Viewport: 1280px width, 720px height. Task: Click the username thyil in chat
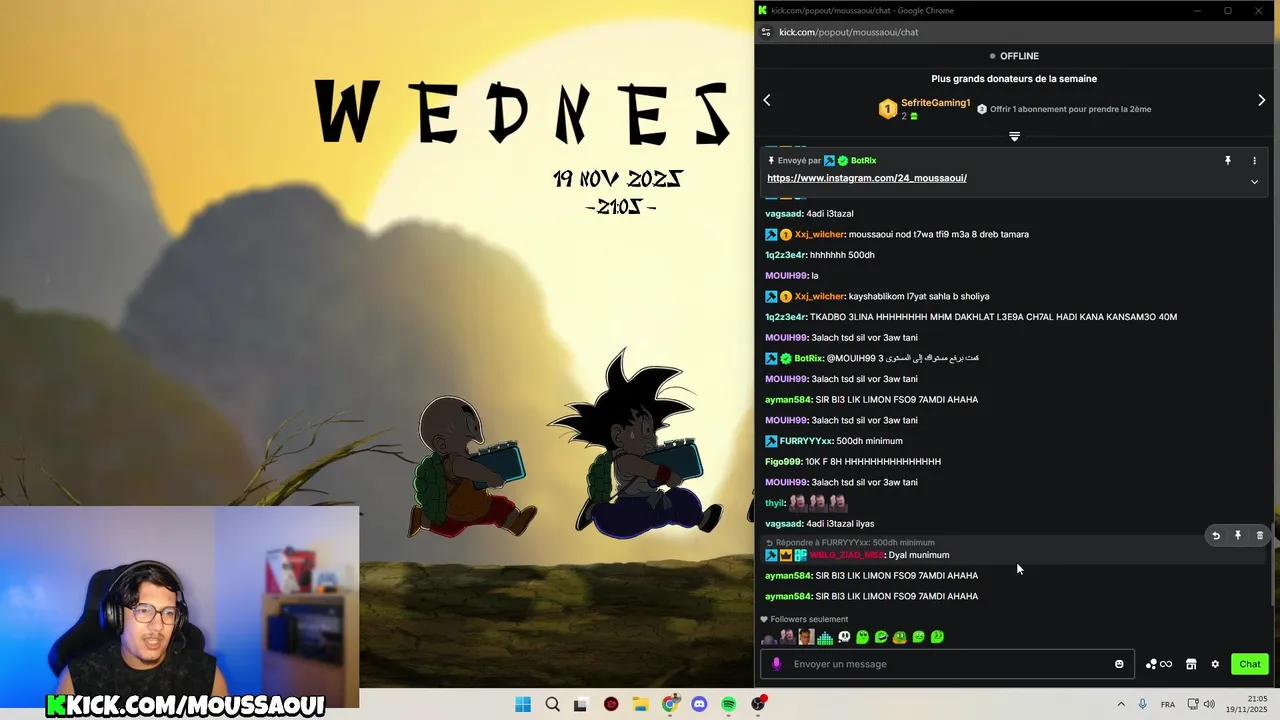775,503
